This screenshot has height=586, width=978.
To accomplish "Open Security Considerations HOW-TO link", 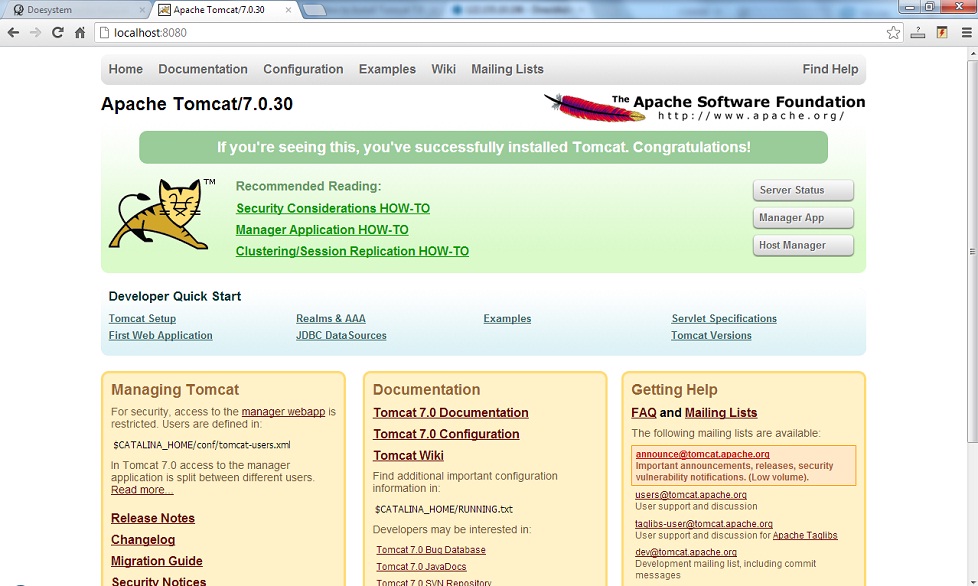I will [333, 208].
